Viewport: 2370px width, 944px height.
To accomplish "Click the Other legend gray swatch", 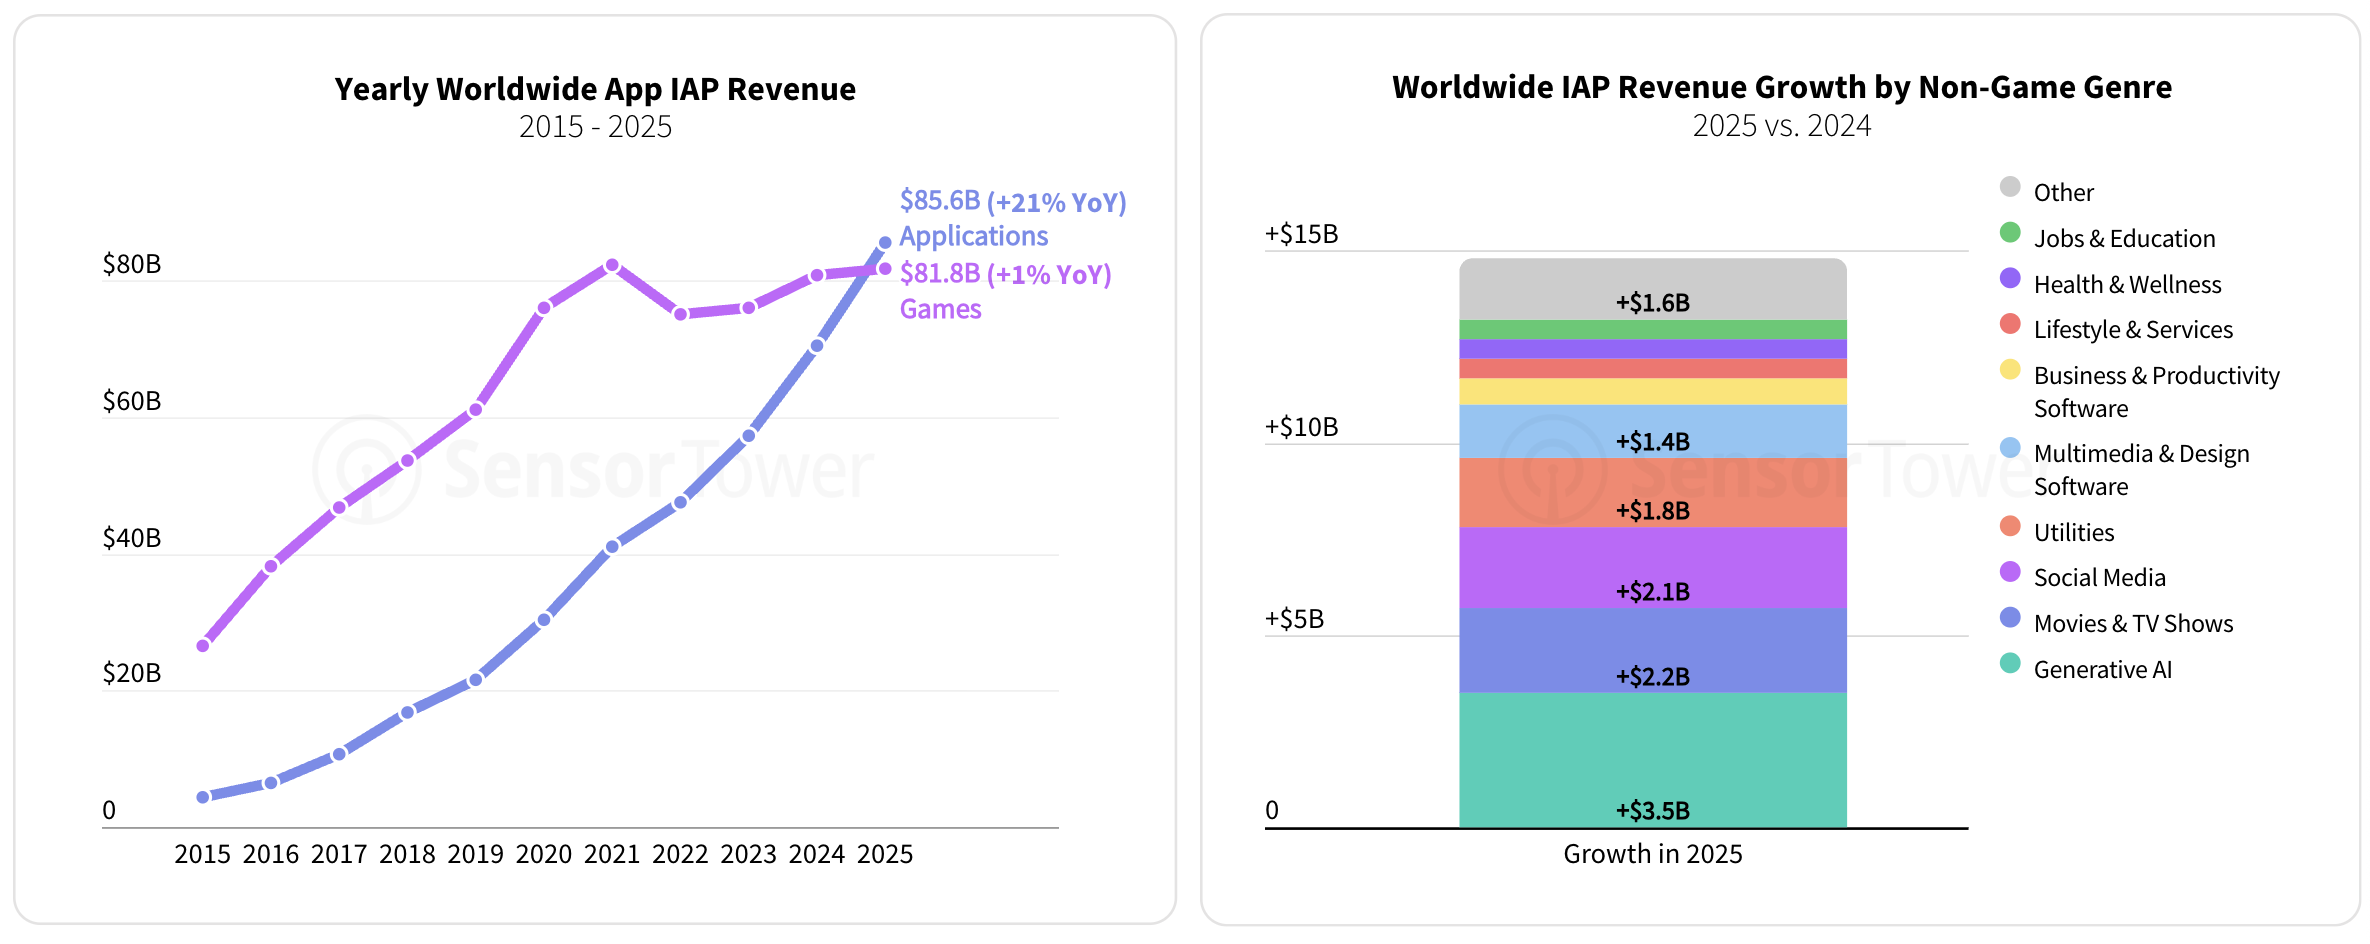I will coord(2010,187).
